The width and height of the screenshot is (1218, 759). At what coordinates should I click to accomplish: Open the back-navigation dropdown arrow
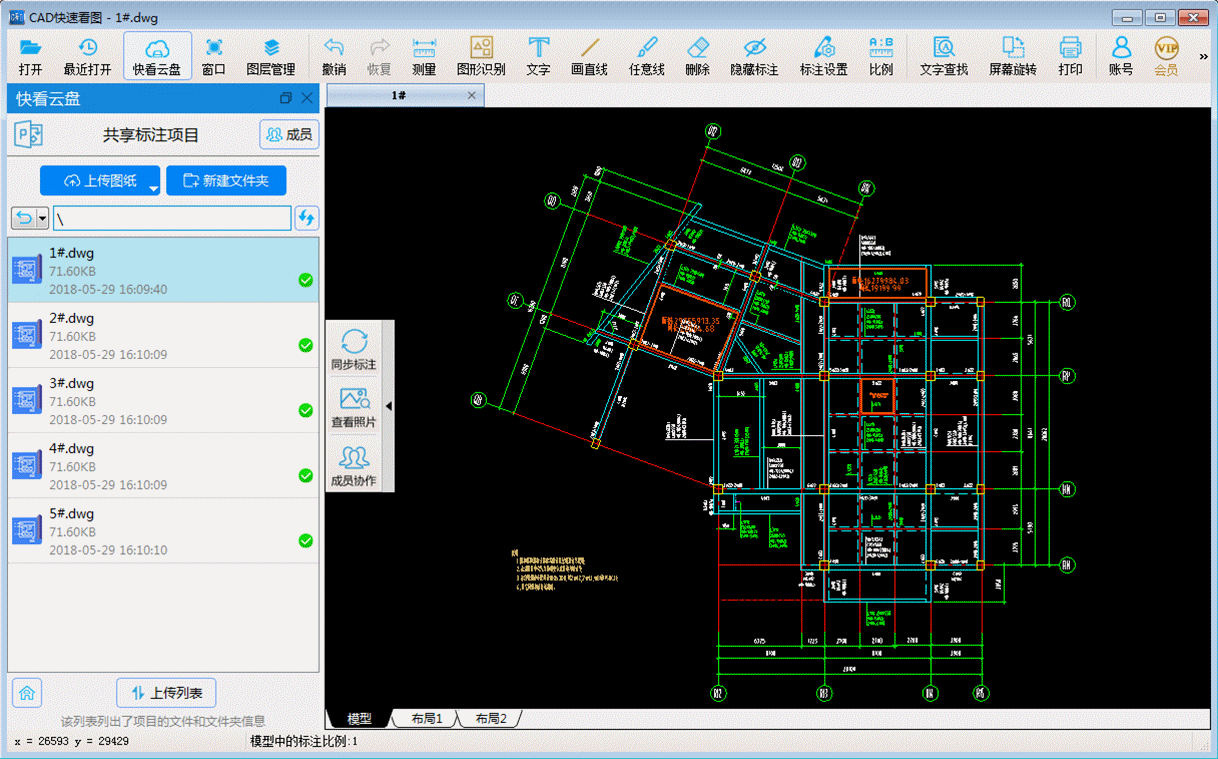(x=42, y=218)
